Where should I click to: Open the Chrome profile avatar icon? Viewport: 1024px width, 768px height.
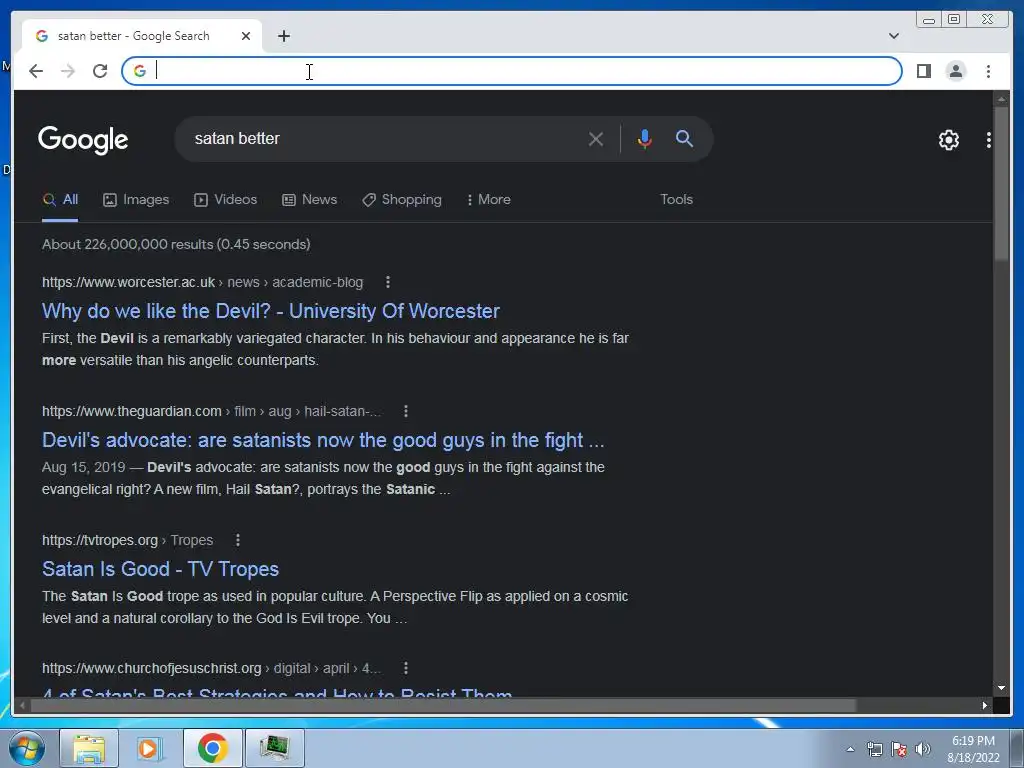point(955,71)
